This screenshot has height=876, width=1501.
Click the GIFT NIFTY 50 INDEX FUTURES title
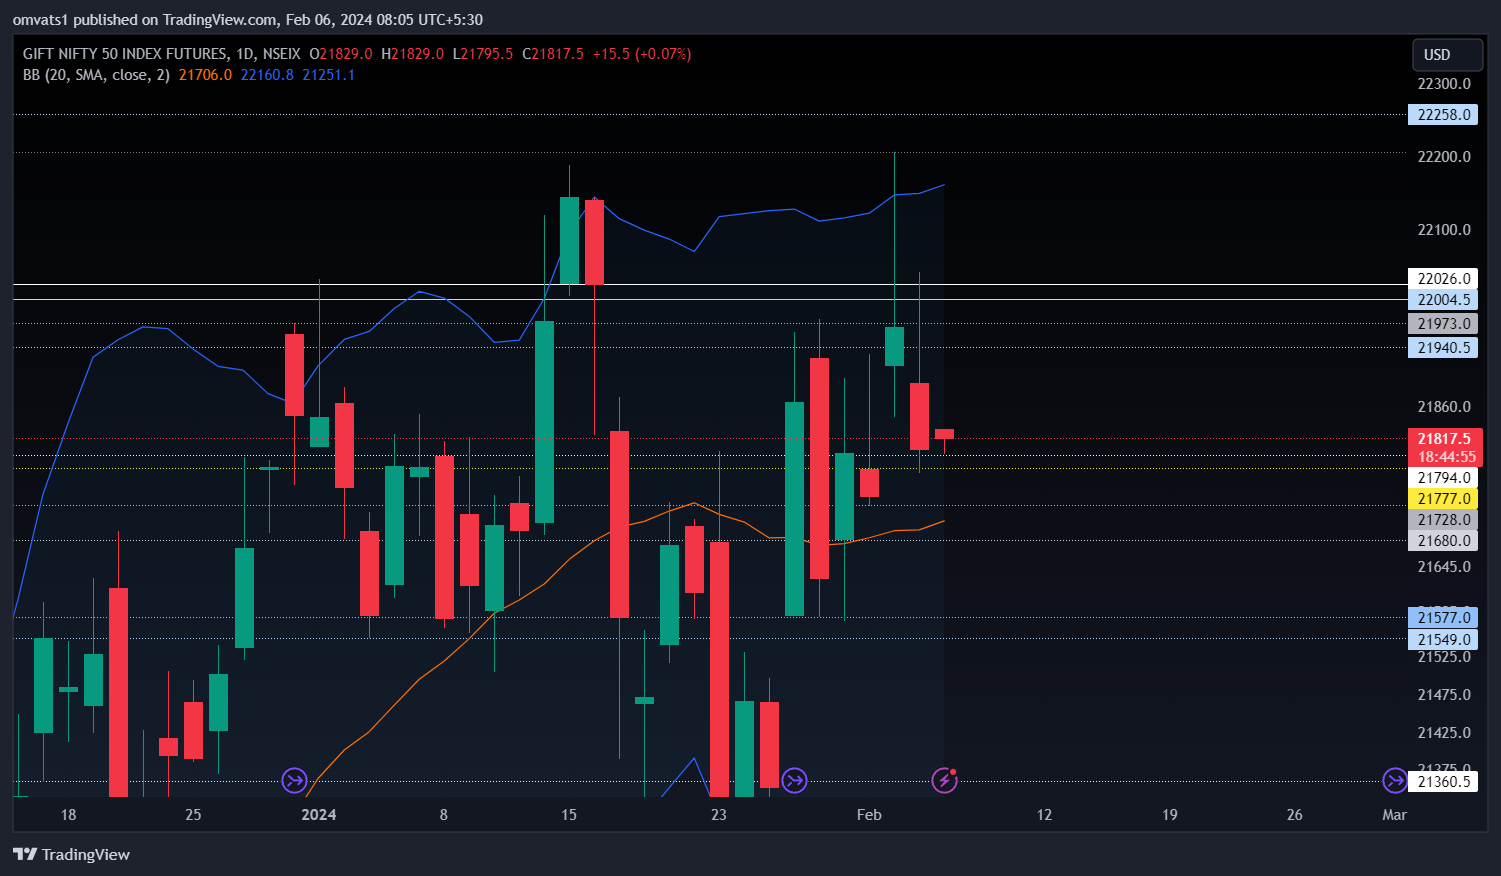point(125,54)
